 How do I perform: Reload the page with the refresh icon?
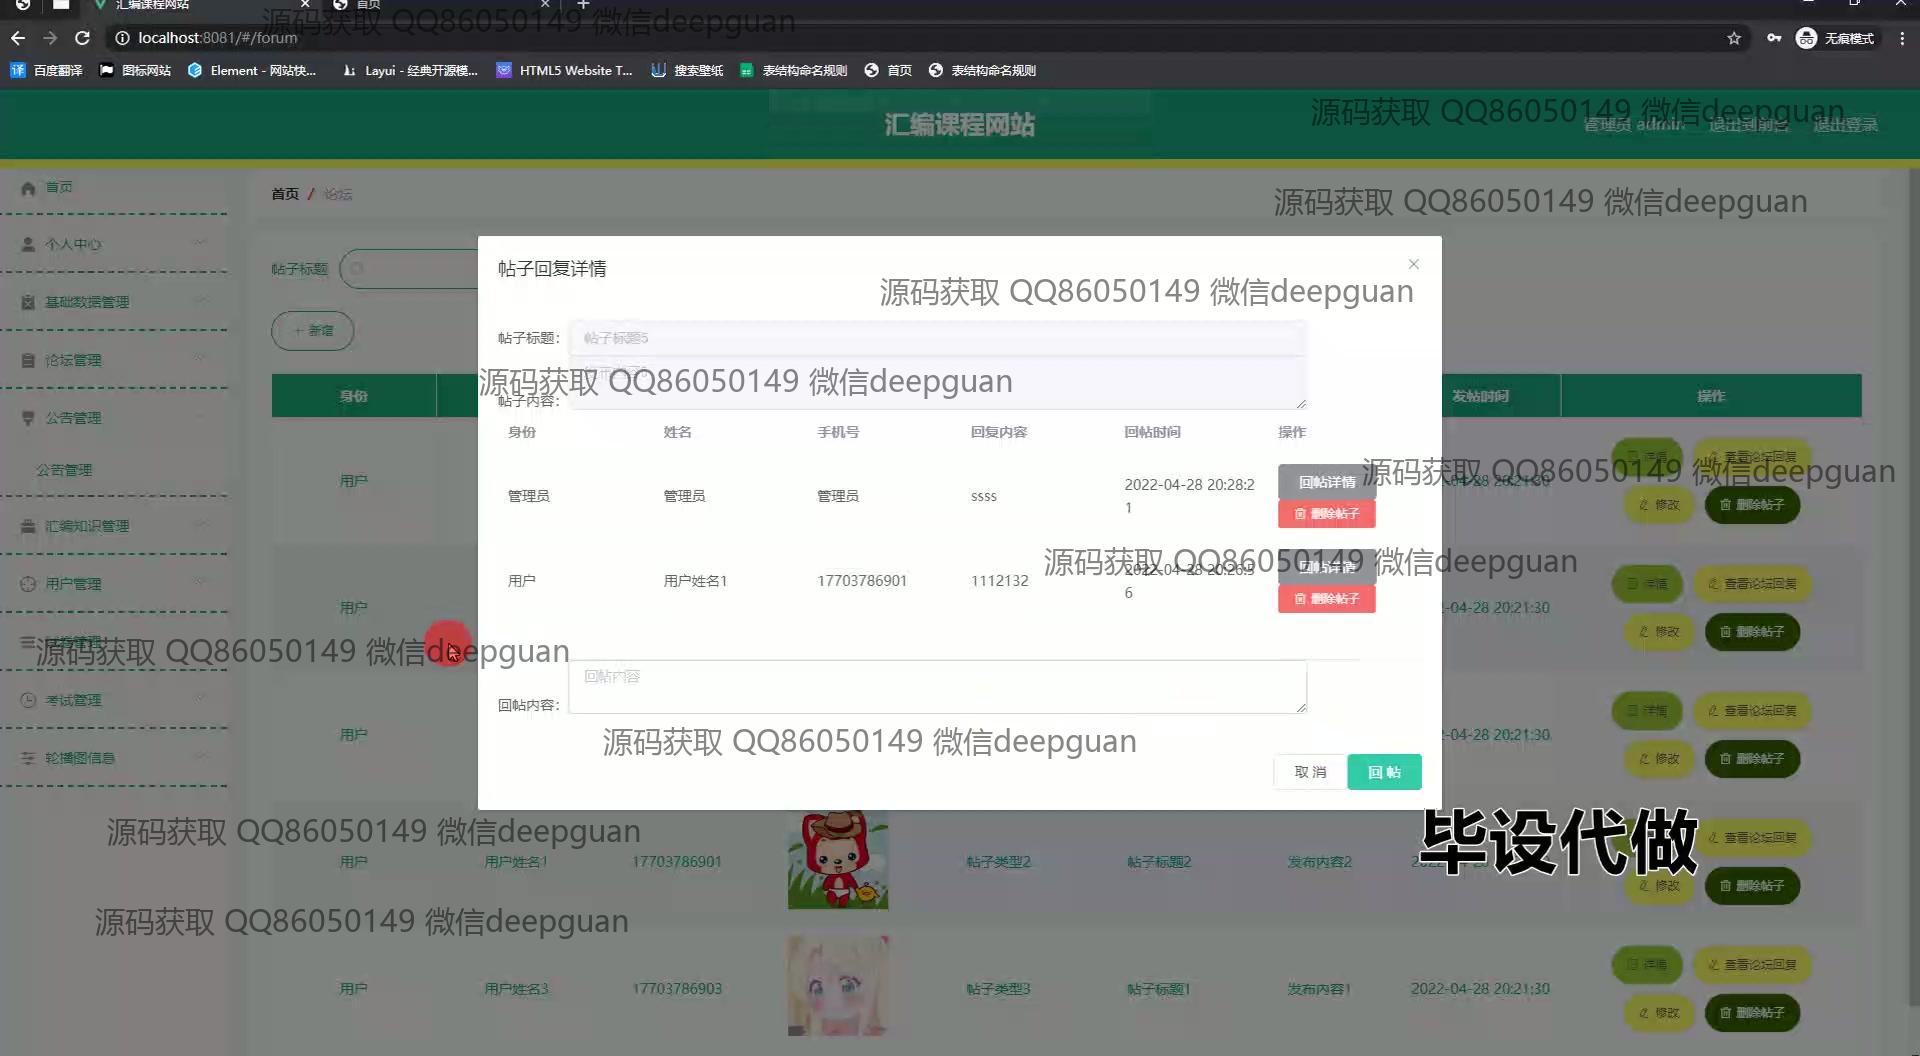coord(83,38)
